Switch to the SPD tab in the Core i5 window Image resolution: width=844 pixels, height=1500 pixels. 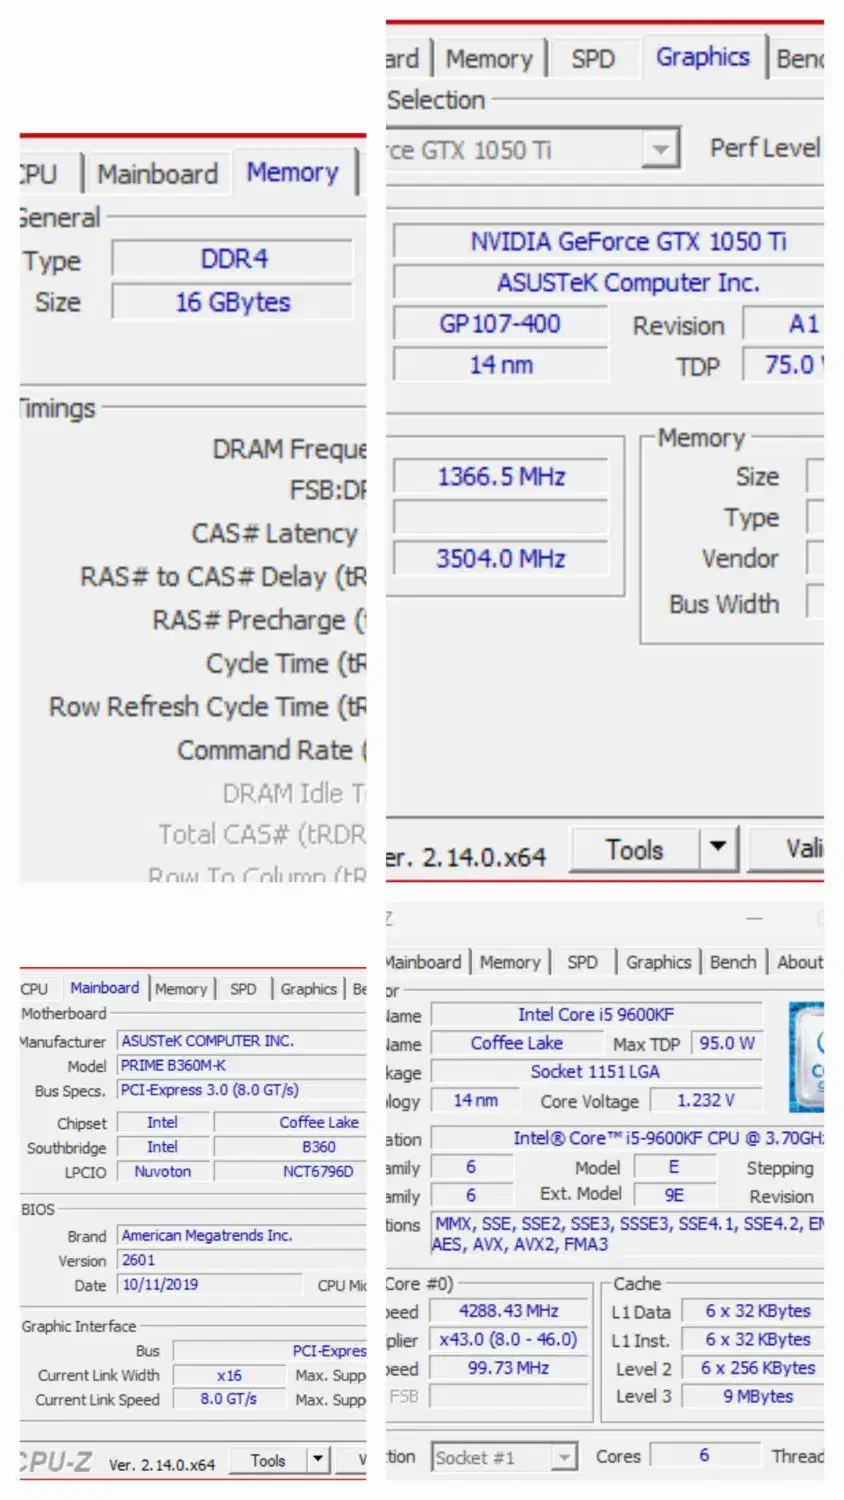(x=582, y=962)
